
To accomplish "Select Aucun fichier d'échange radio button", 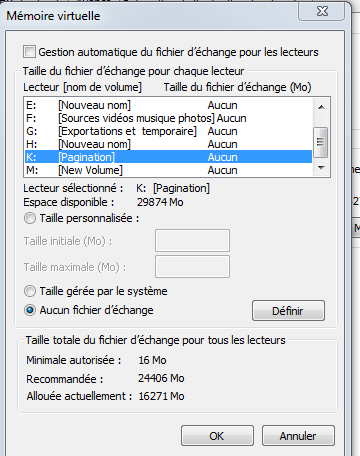I will pos(30,310).
